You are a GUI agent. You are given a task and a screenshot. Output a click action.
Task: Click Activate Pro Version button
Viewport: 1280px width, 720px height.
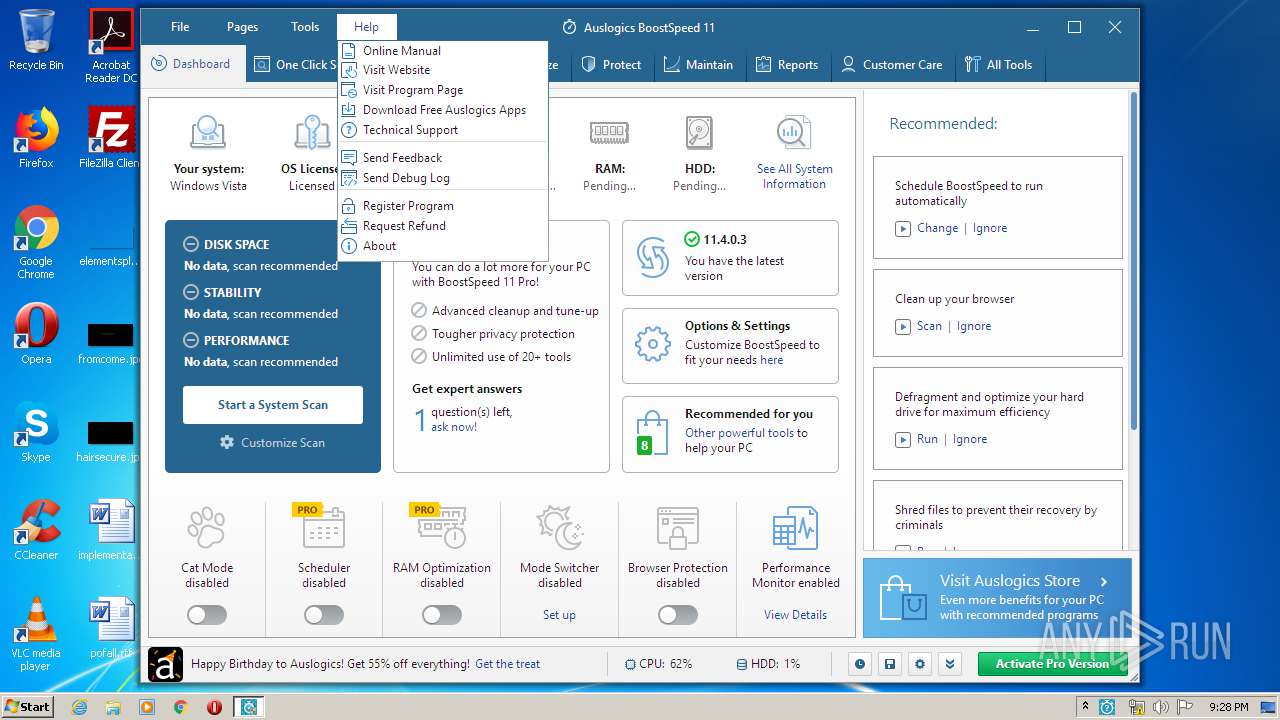point(1052,664)
